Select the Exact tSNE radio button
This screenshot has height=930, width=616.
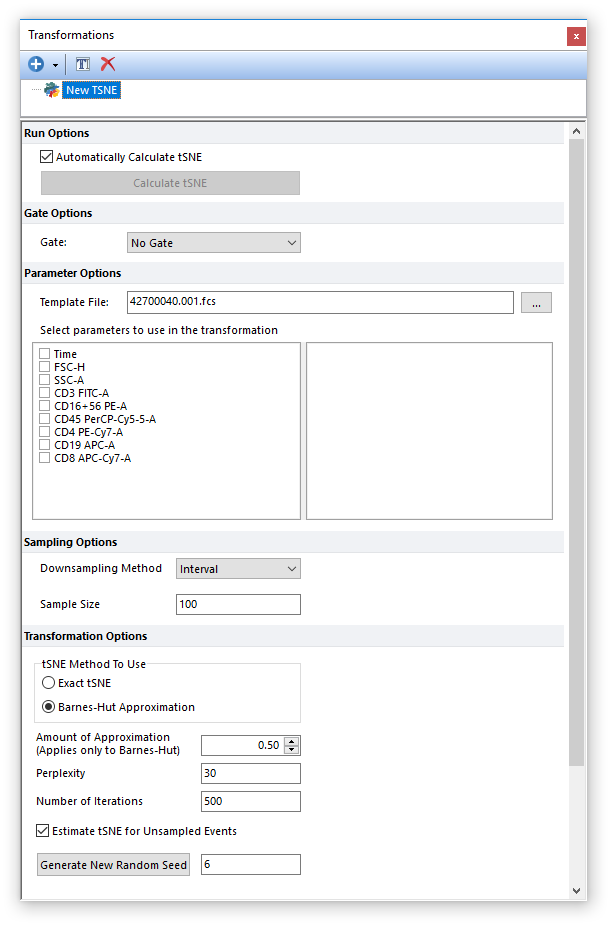[x=48, y=683]
